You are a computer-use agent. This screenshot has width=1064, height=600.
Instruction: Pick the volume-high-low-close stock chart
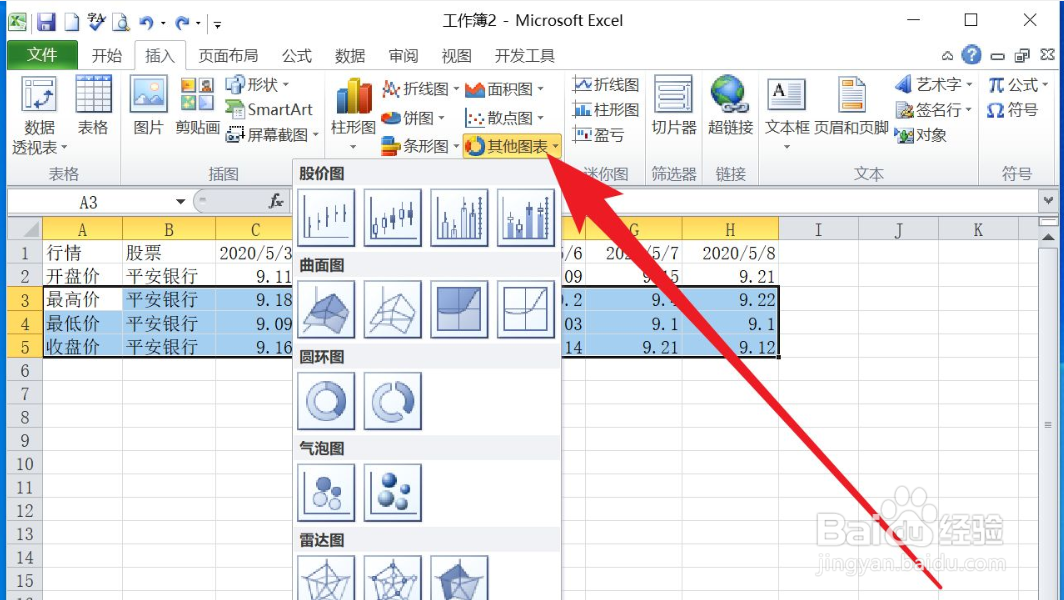point(459,217)
